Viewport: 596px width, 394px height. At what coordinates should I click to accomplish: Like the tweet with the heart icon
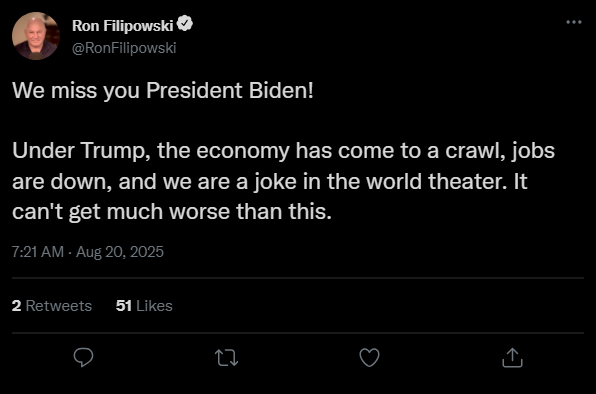pos(369,358)
